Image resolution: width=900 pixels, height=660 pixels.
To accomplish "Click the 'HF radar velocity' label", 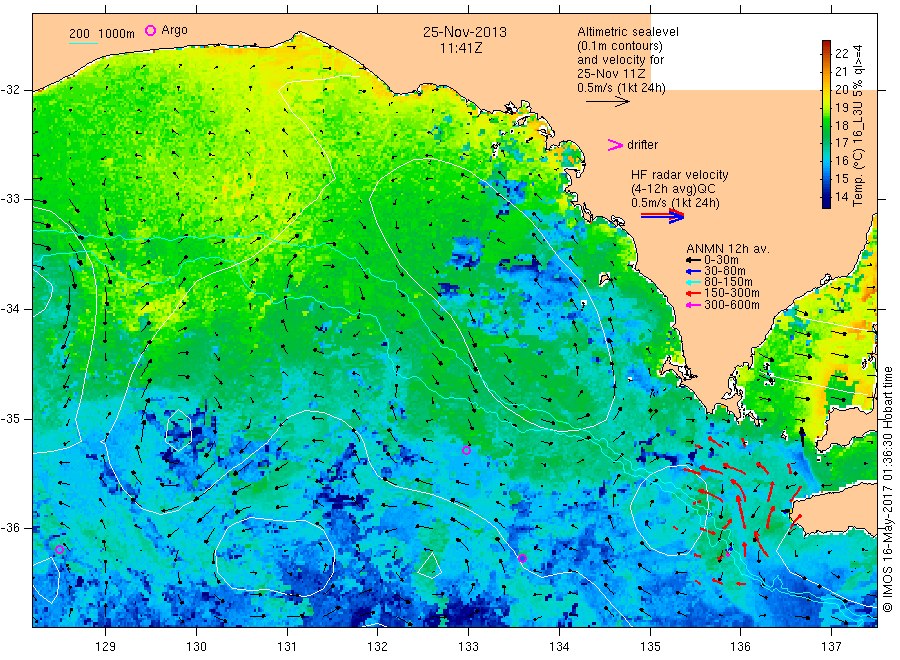I will coord(680,175).
